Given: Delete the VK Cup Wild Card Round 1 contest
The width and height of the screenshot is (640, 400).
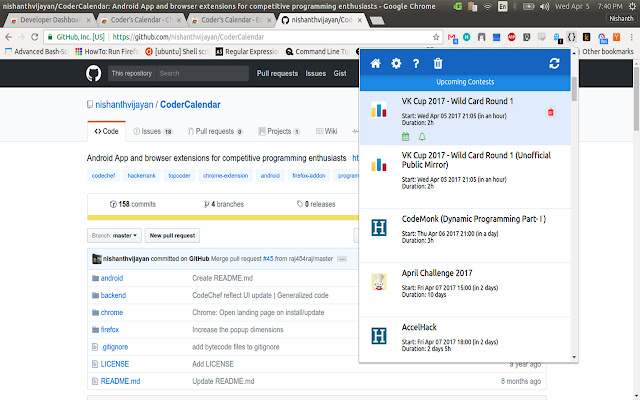Looking at the screenshot, I should click(550, 112).
